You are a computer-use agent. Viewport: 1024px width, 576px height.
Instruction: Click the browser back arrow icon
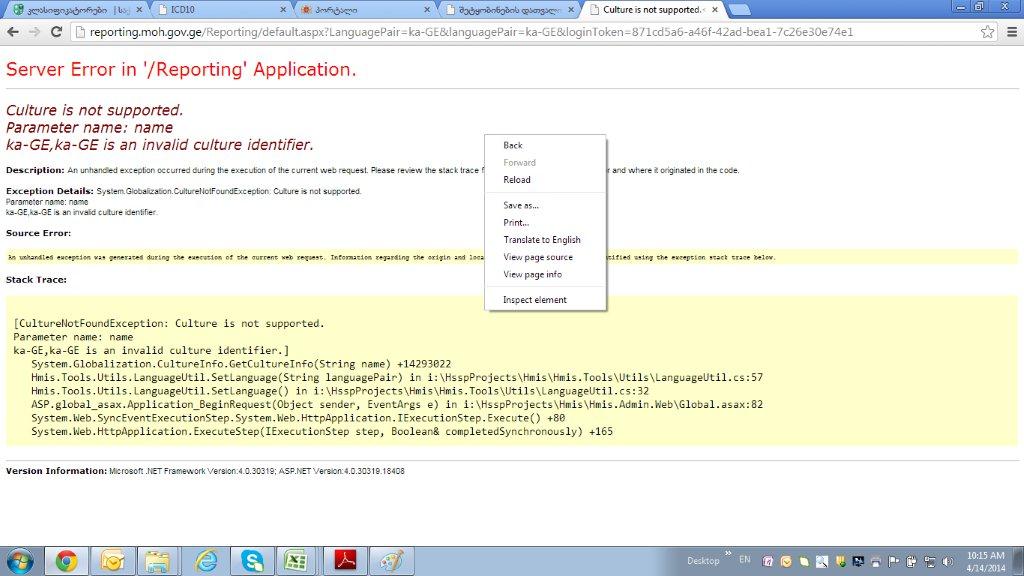[13, 32]
